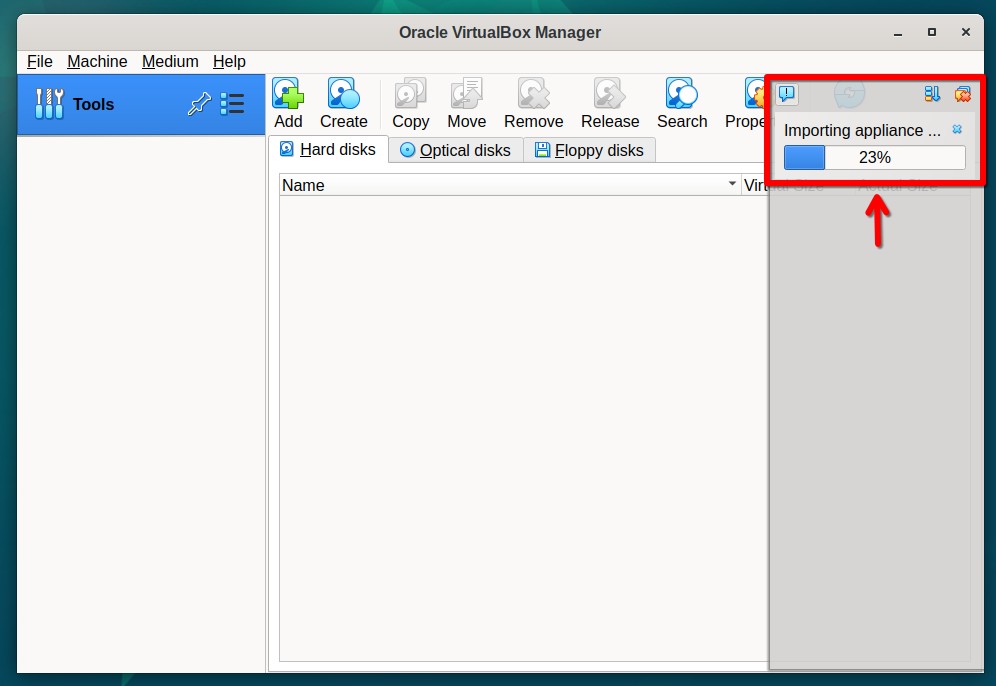Image resolution: width=996 pixels, height=686 pixels.
Task: Click the notification speech-bubble icon
Action: [787, 95]
